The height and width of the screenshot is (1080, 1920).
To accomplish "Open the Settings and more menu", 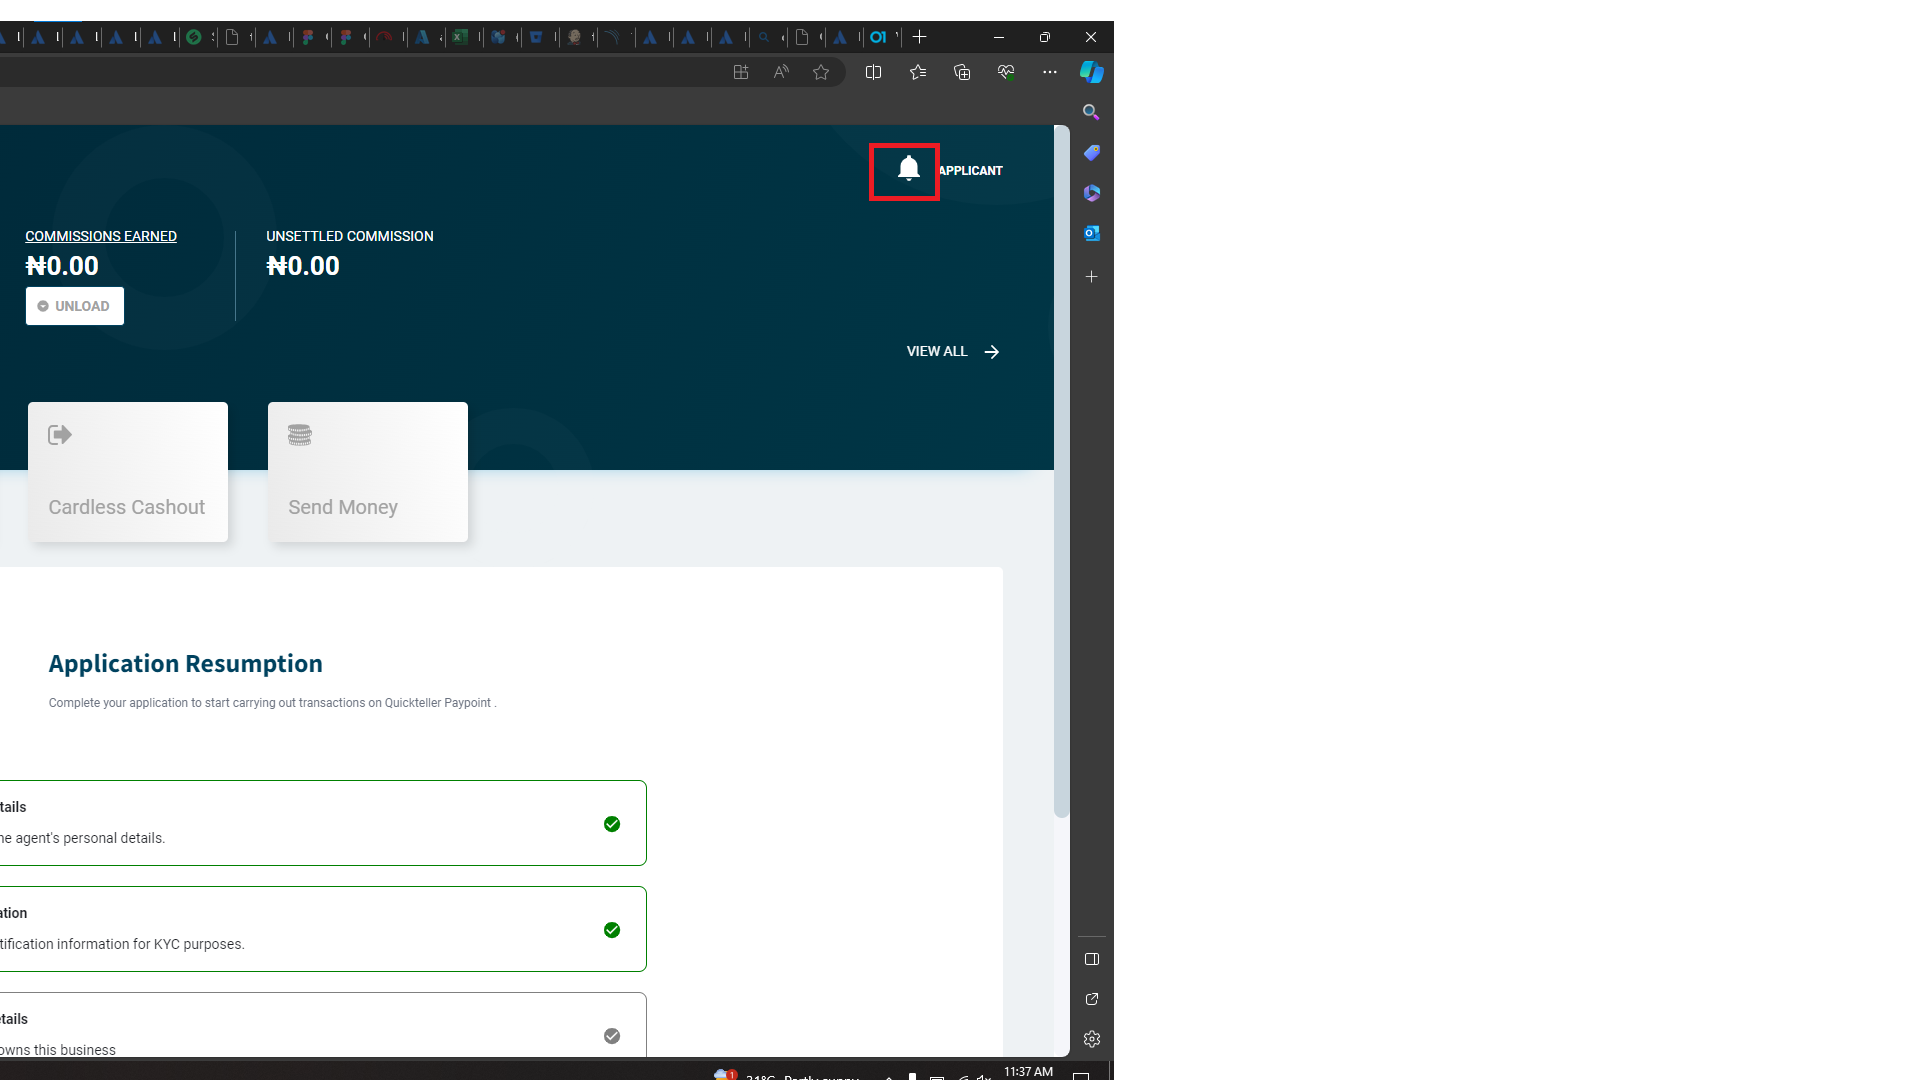I will pos(1049,72).
